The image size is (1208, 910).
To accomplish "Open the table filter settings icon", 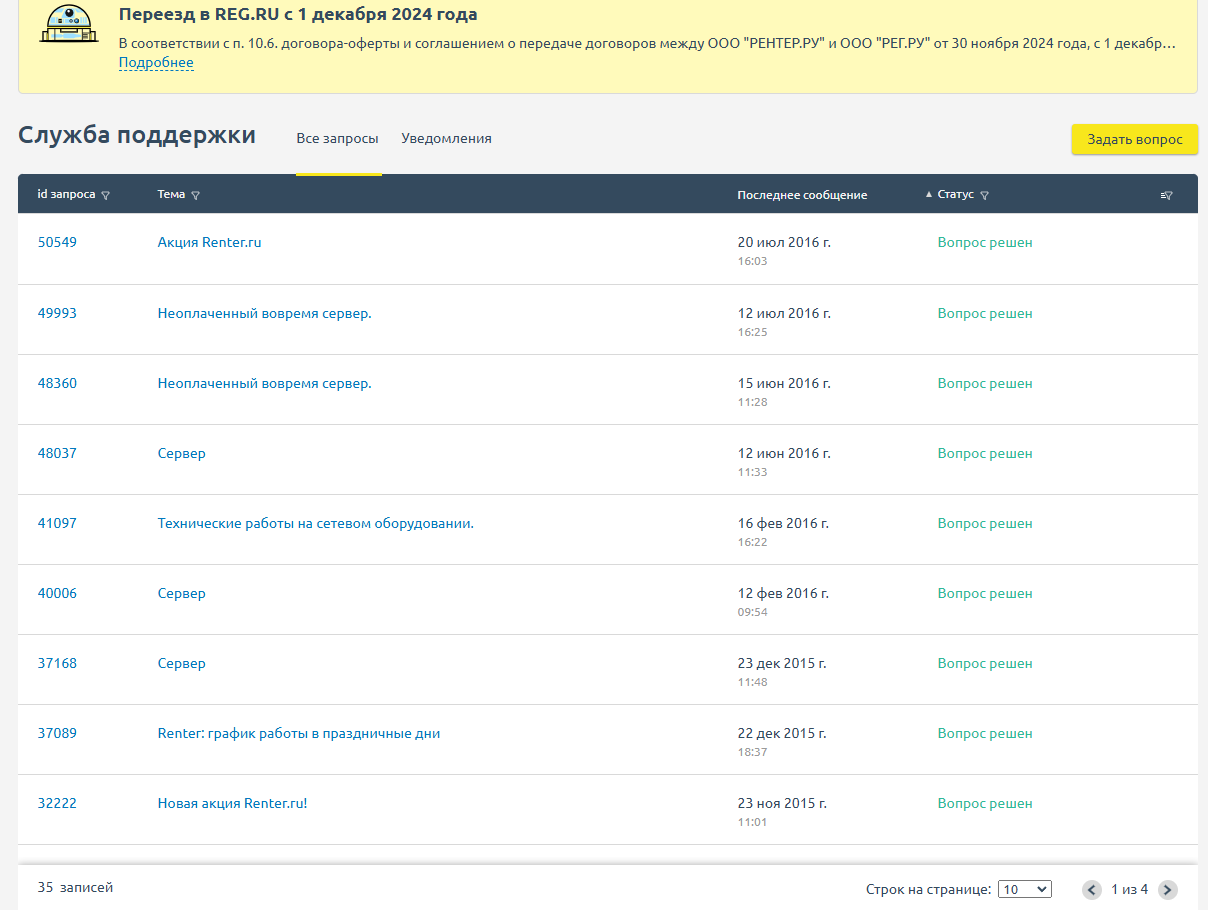I will (x=1166, y=196).
